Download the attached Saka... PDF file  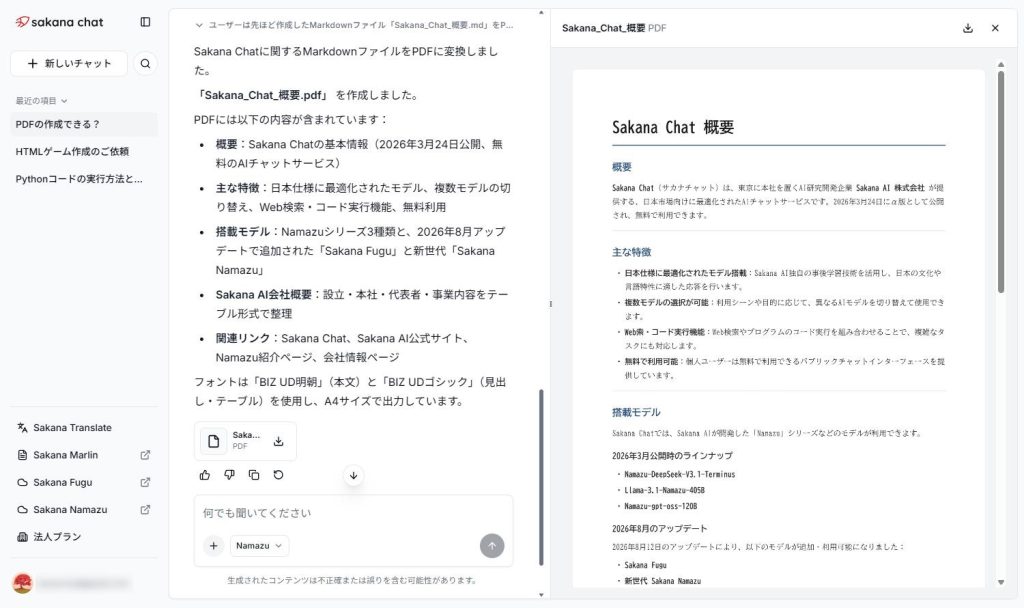[278, 441]
